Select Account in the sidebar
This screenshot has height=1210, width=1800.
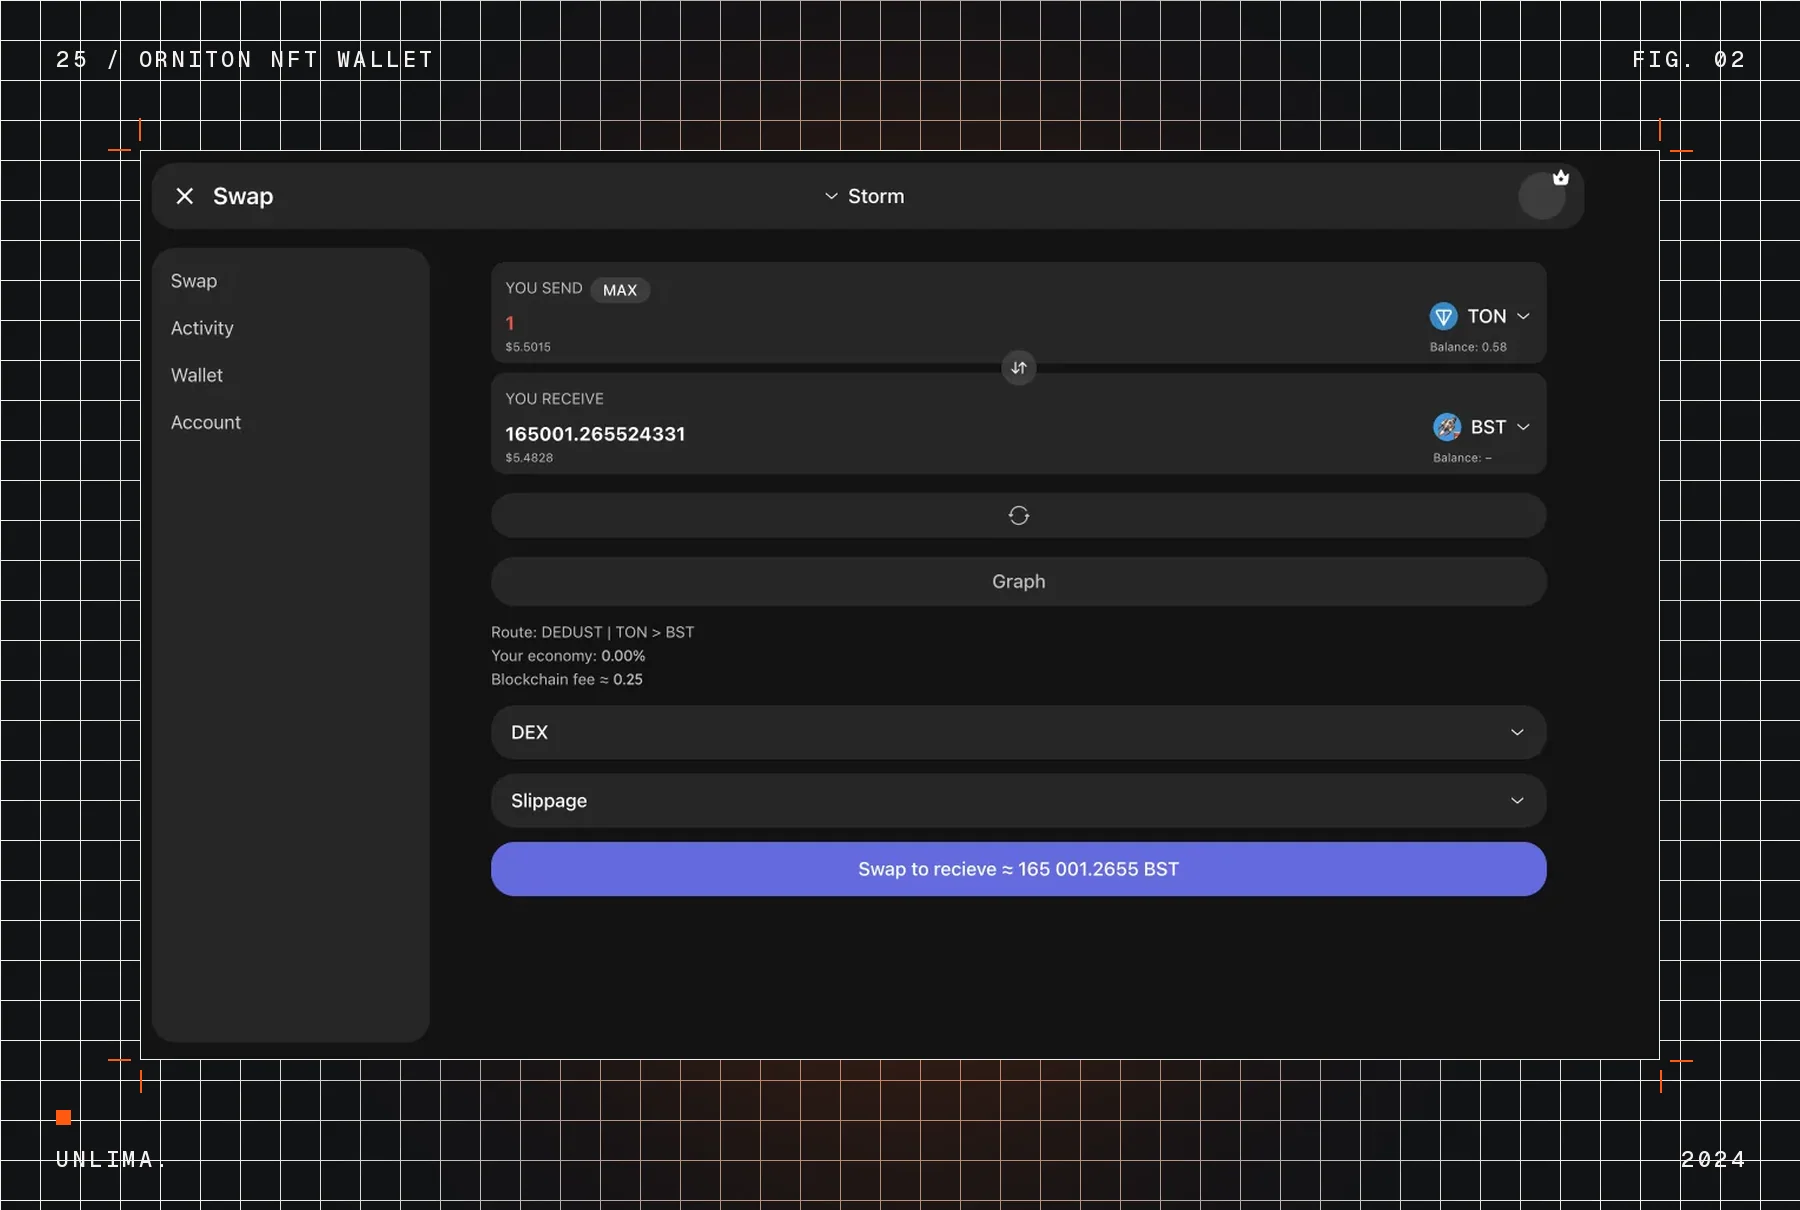206,422
